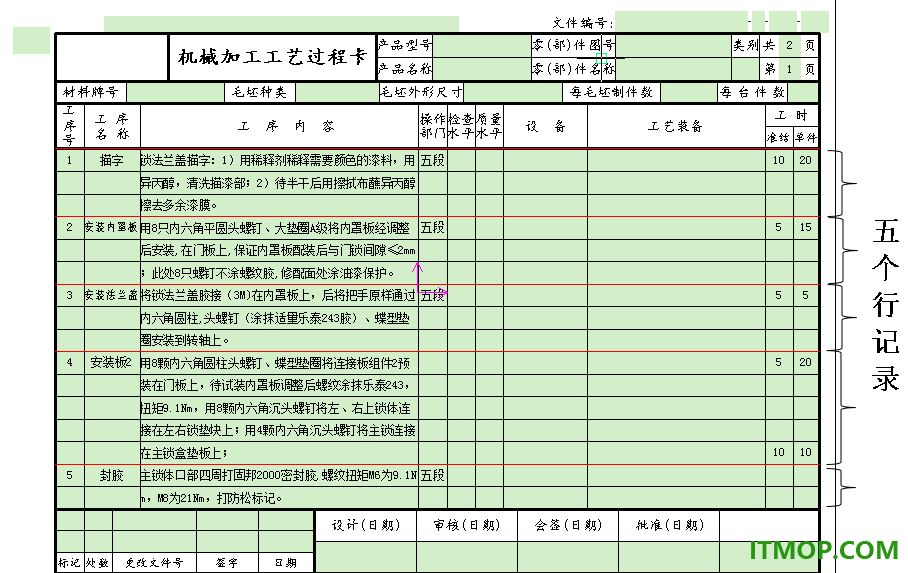The width and height of the screenshot is (908, 573).
Task: Select the 零(部)件名称 label cell
Action: tap(573, 69)
